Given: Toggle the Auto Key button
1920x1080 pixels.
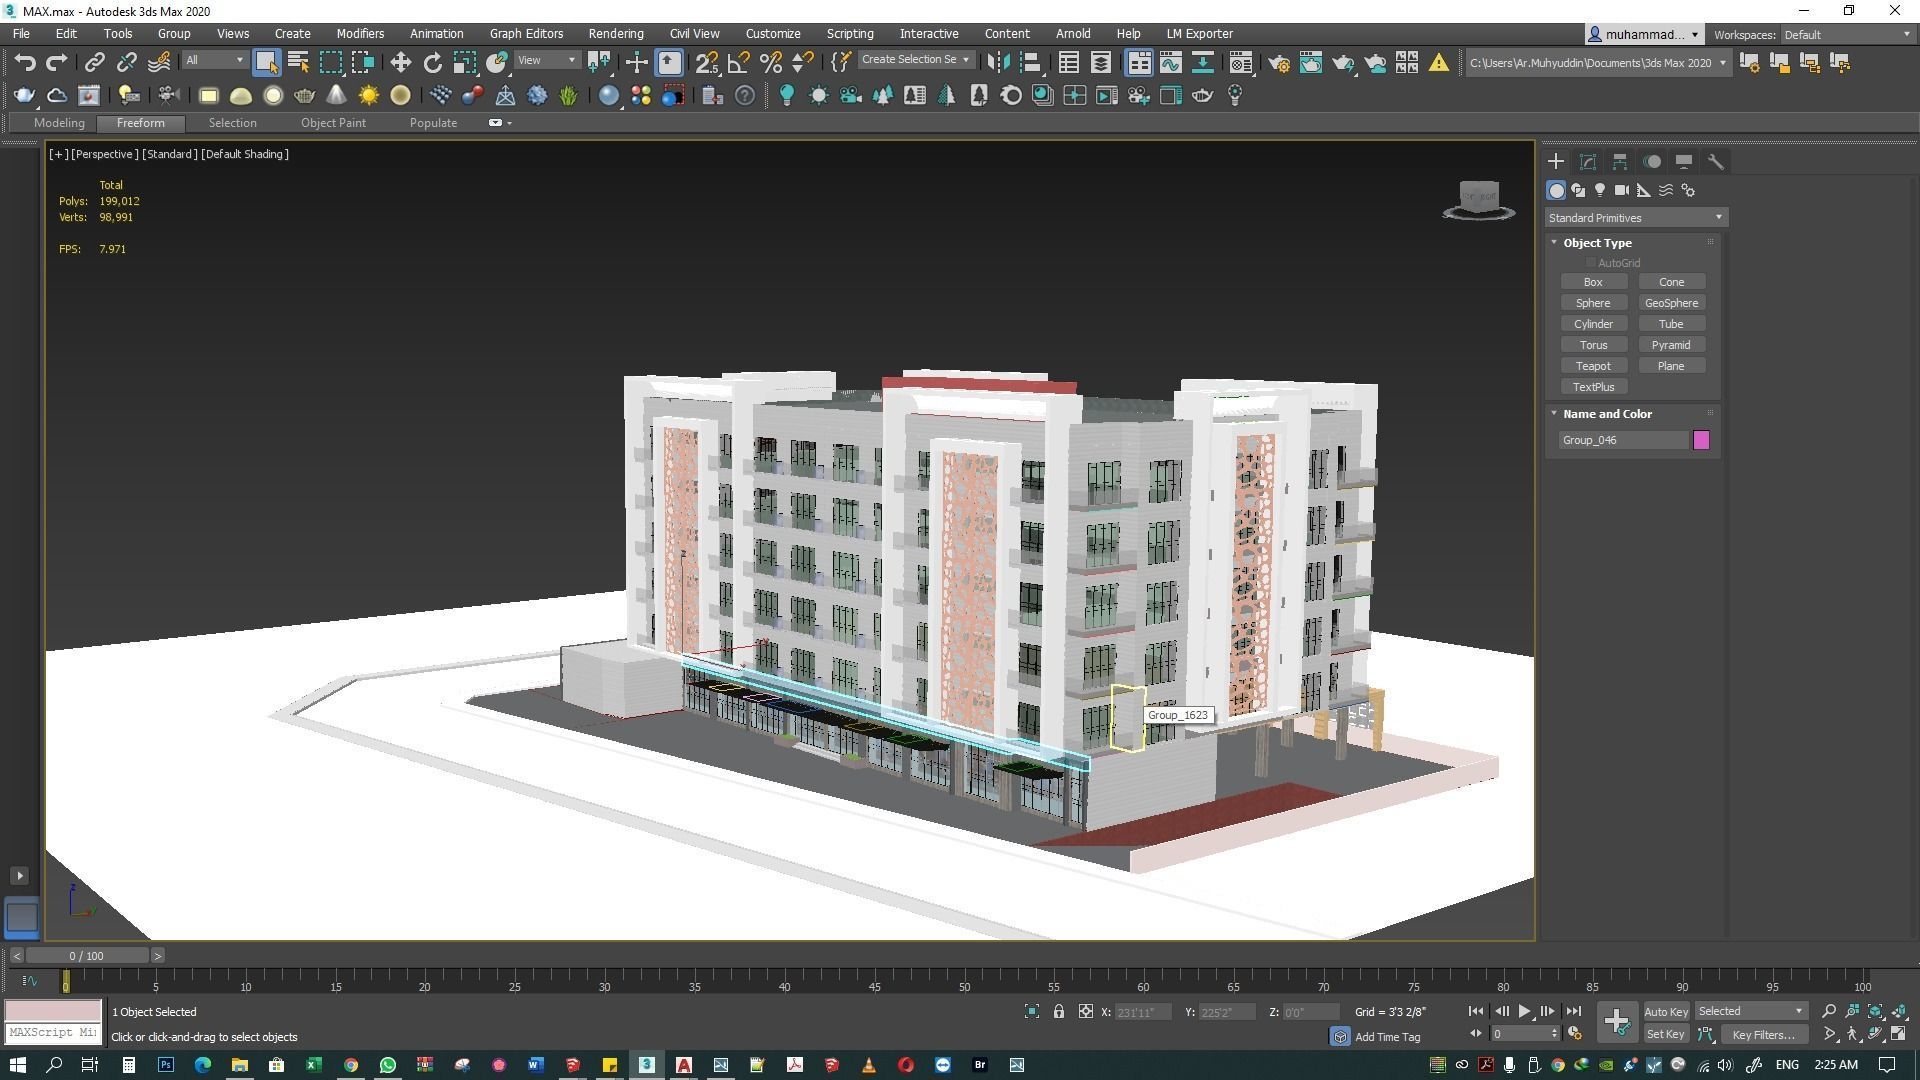Looking at the screenshot, I should click(1665, 1012).
